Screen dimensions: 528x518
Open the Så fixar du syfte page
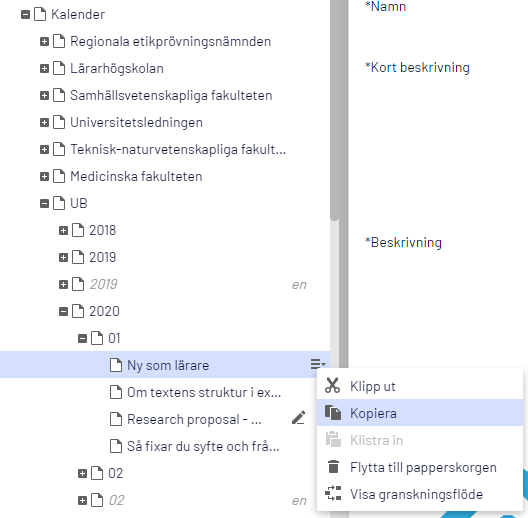click(x=203, y=446)
